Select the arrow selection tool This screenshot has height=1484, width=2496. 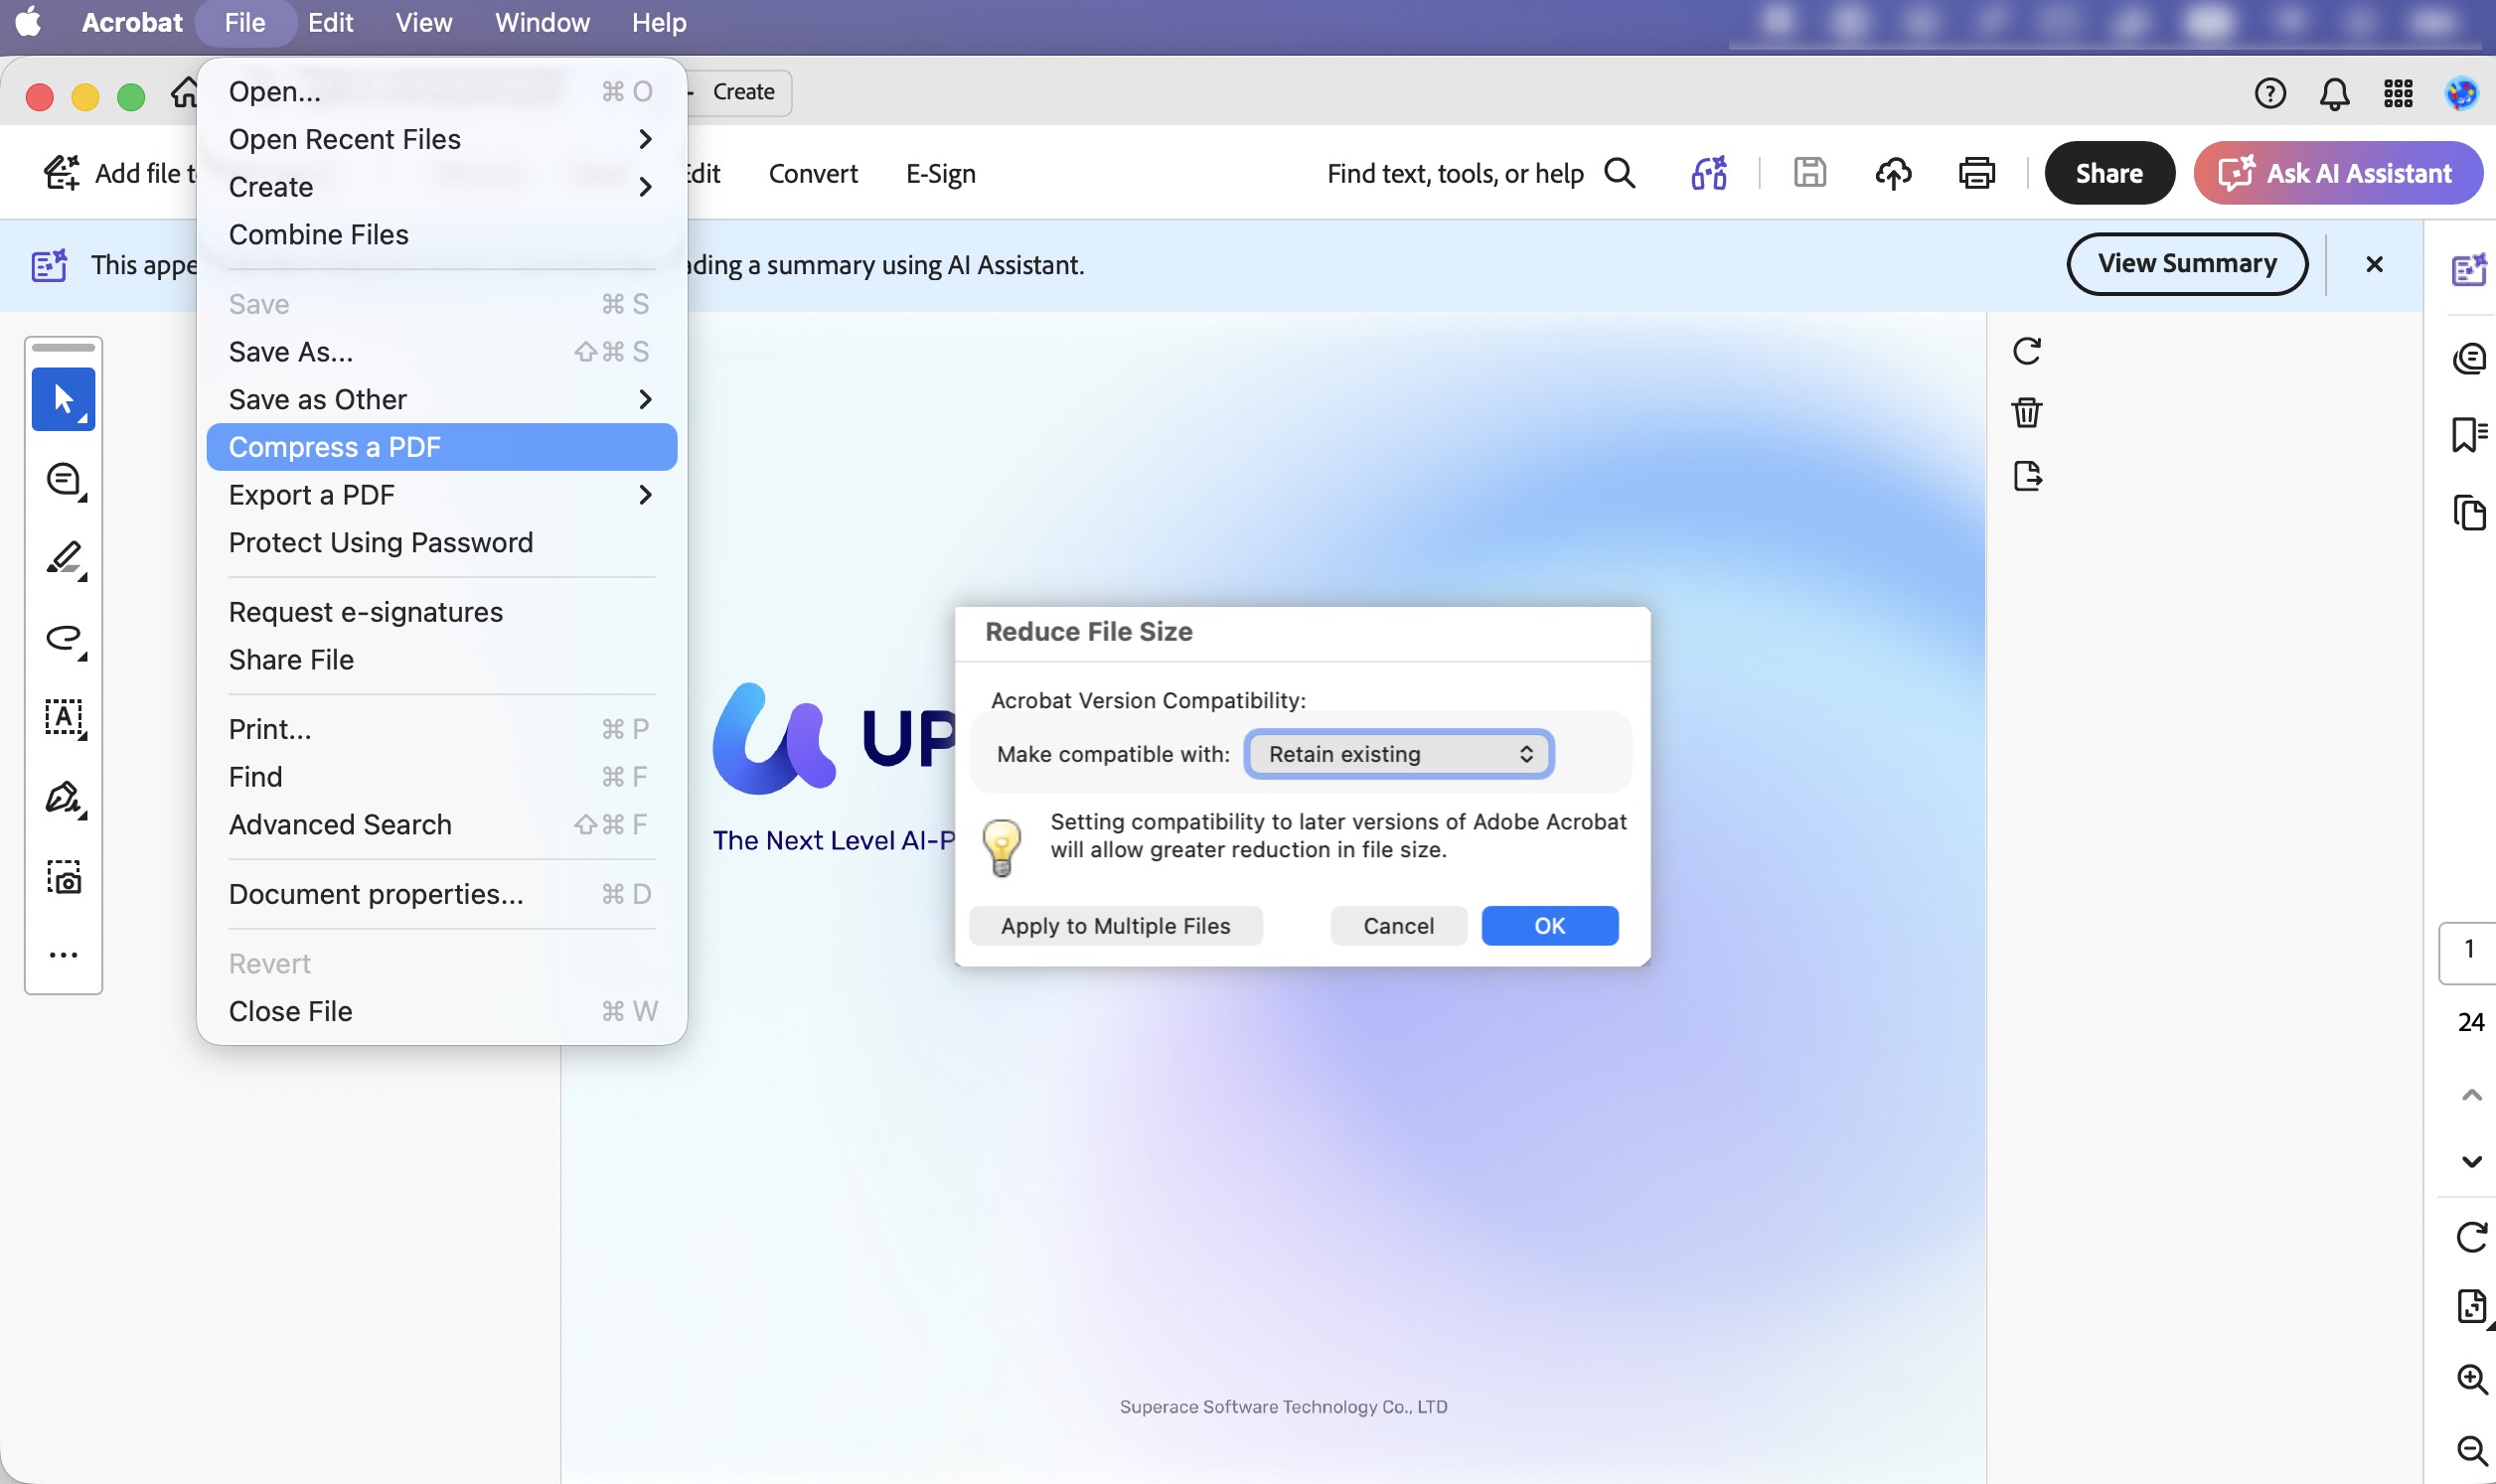(x=63, y=399)
